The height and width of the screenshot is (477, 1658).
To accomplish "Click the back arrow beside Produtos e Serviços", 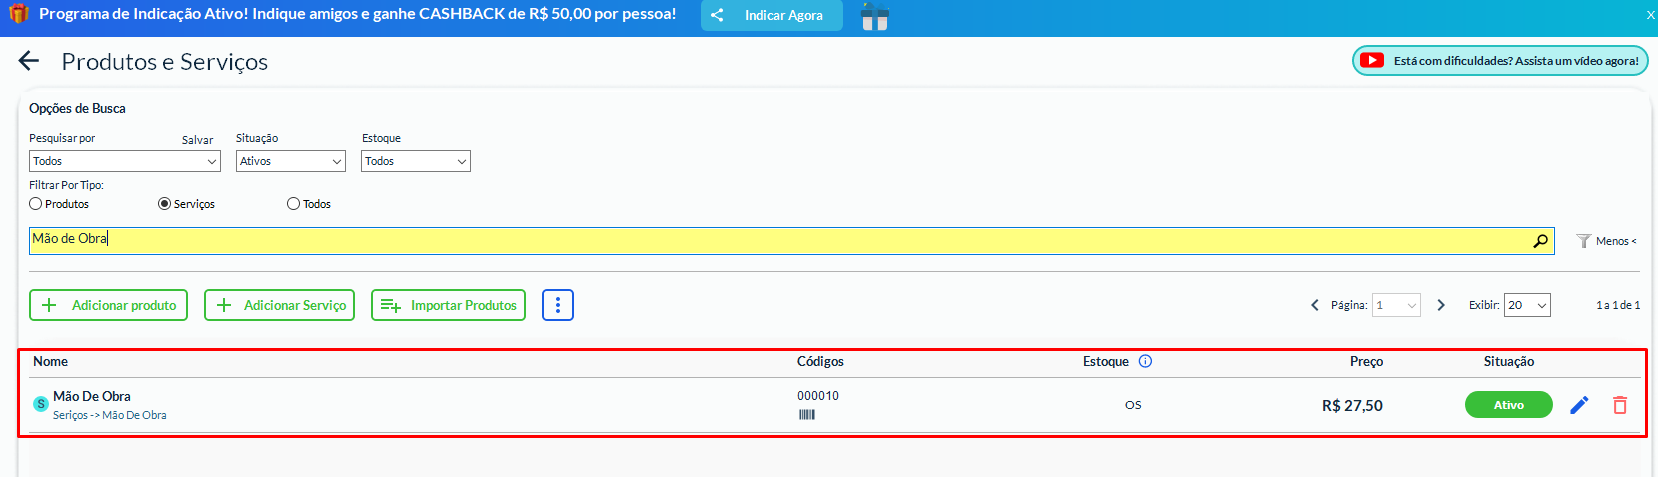I will click(x=29, y=61).
